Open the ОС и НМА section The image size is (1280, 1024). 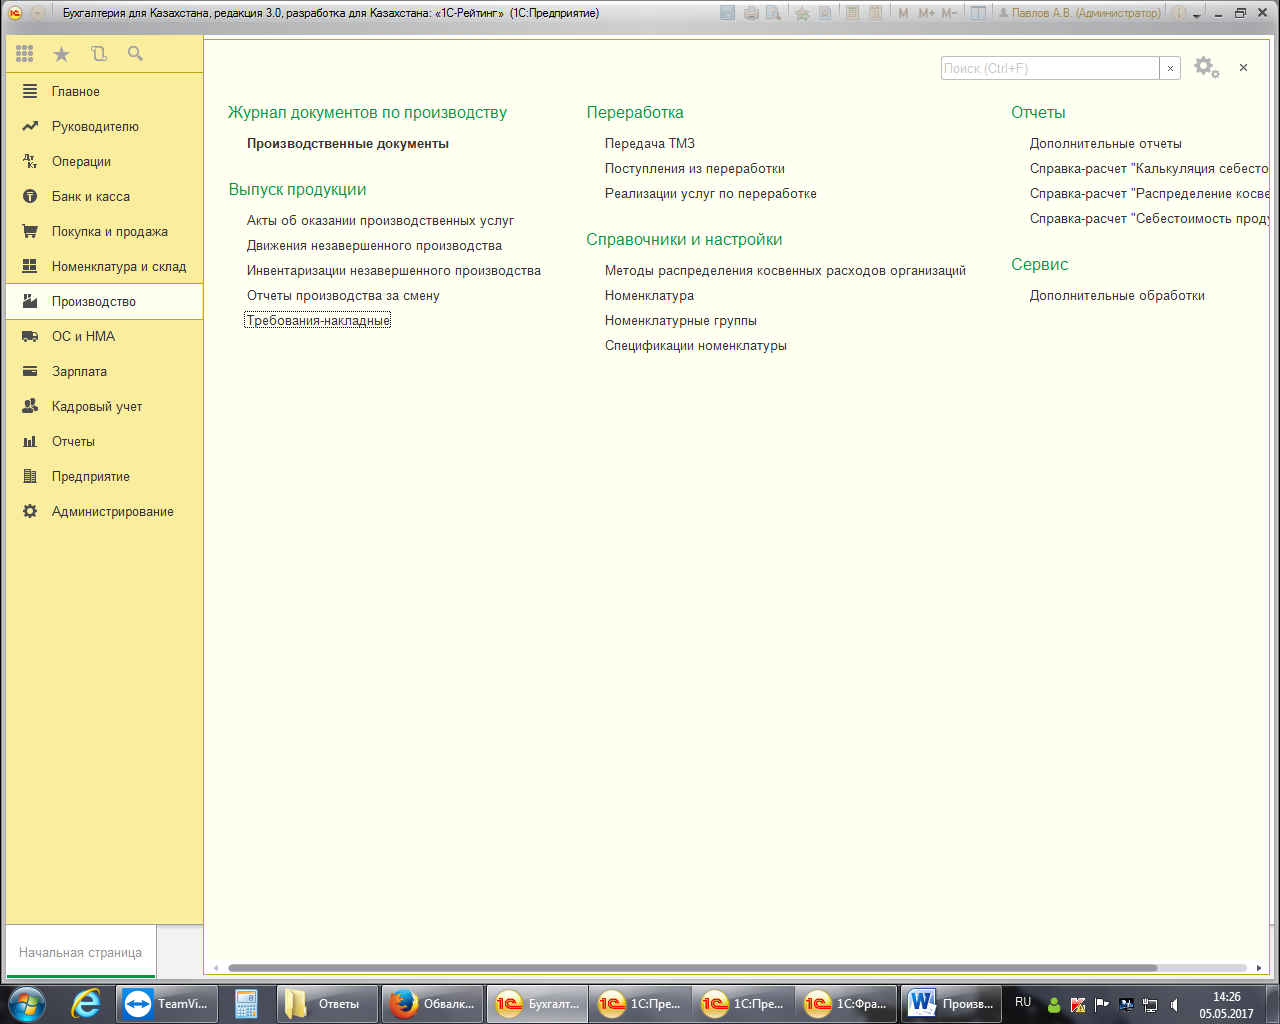coord(104,336)
